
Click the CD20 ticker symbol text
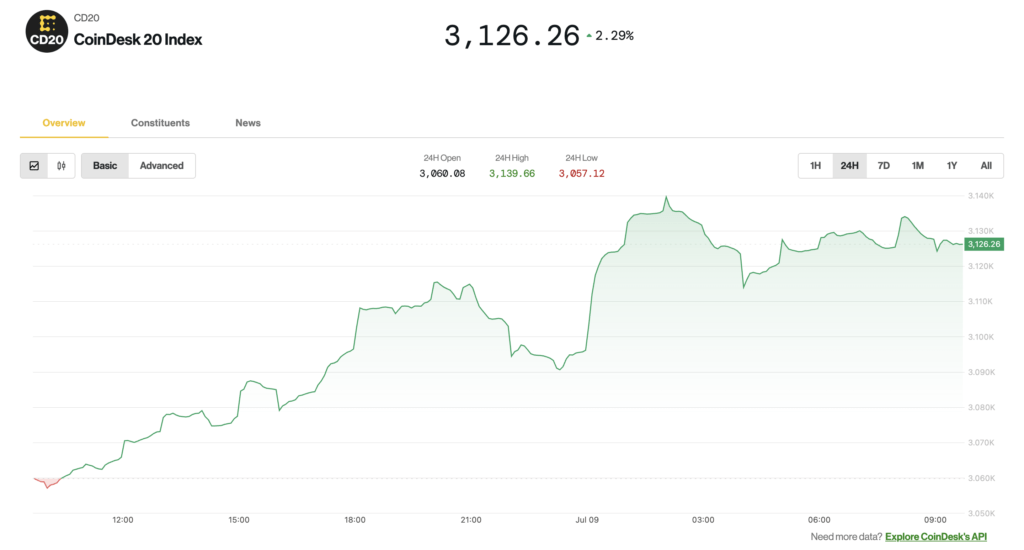point(87,18)
